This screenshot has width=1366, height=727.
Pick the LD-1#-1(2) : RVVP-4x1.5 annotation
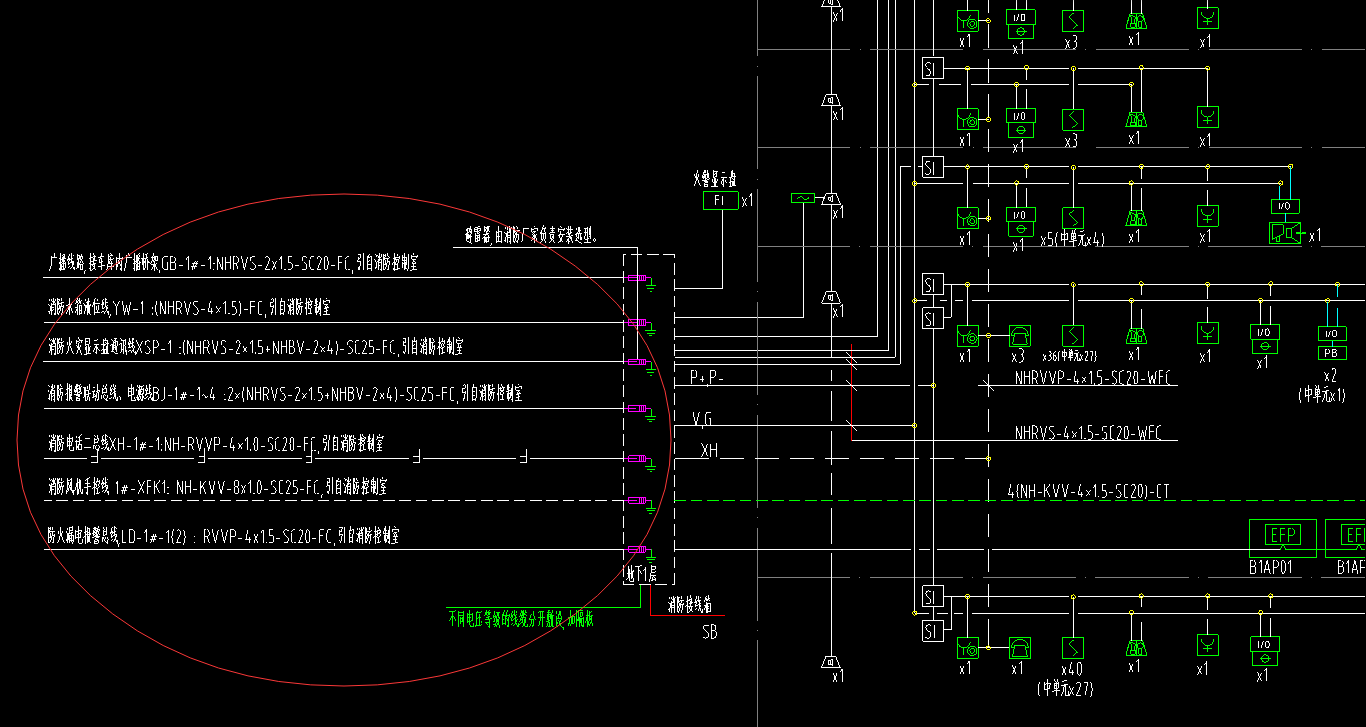click(225, 536)
